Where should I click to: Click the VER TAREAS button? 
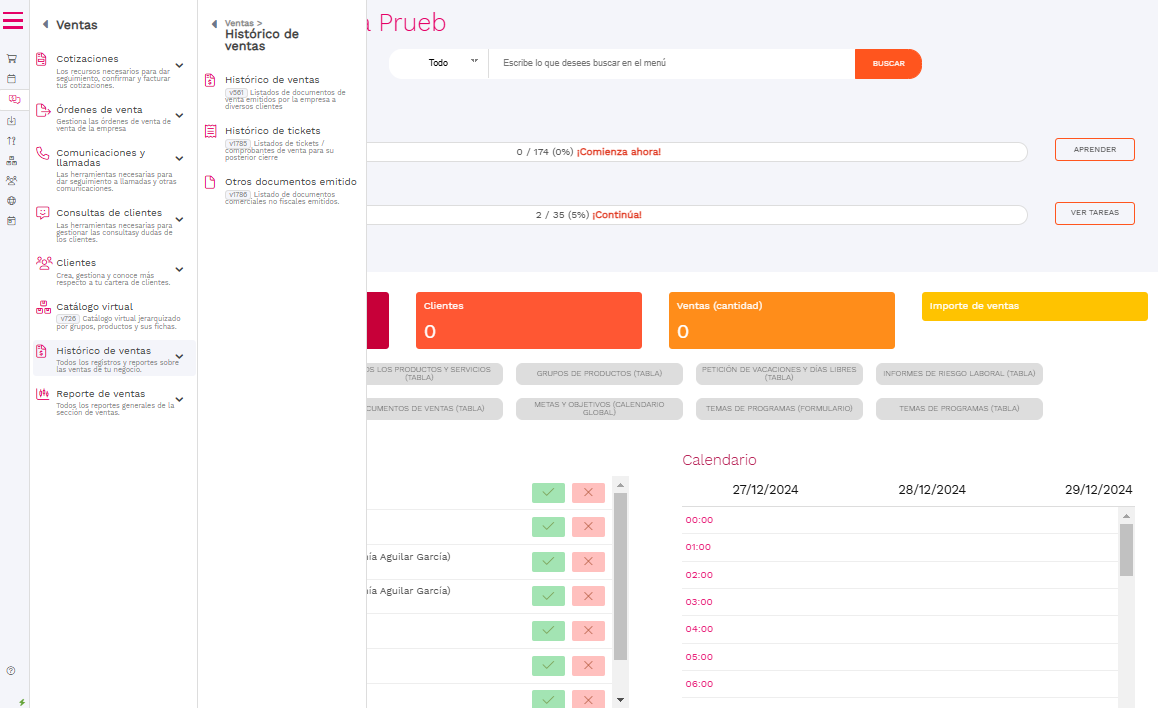click(1094, 213)
